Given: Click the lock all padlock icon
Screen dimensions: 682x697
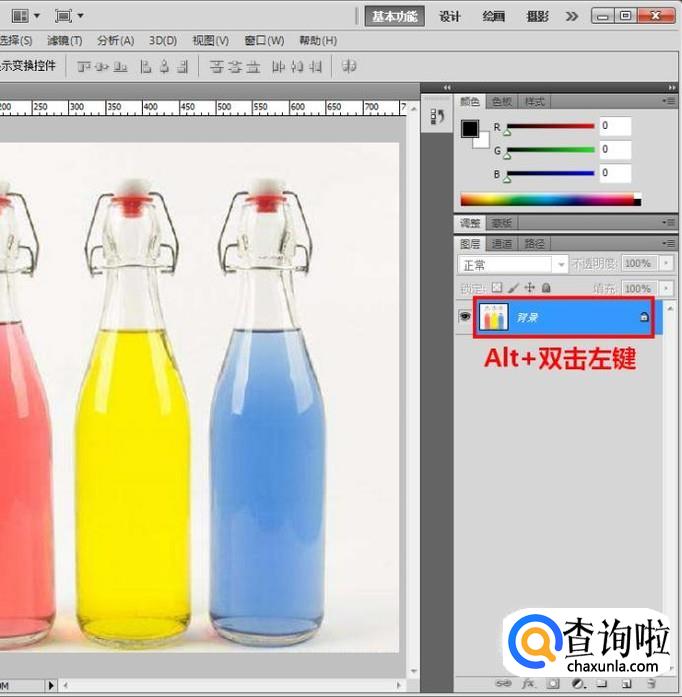Looking at the screenshot, I should pos(545,288).
